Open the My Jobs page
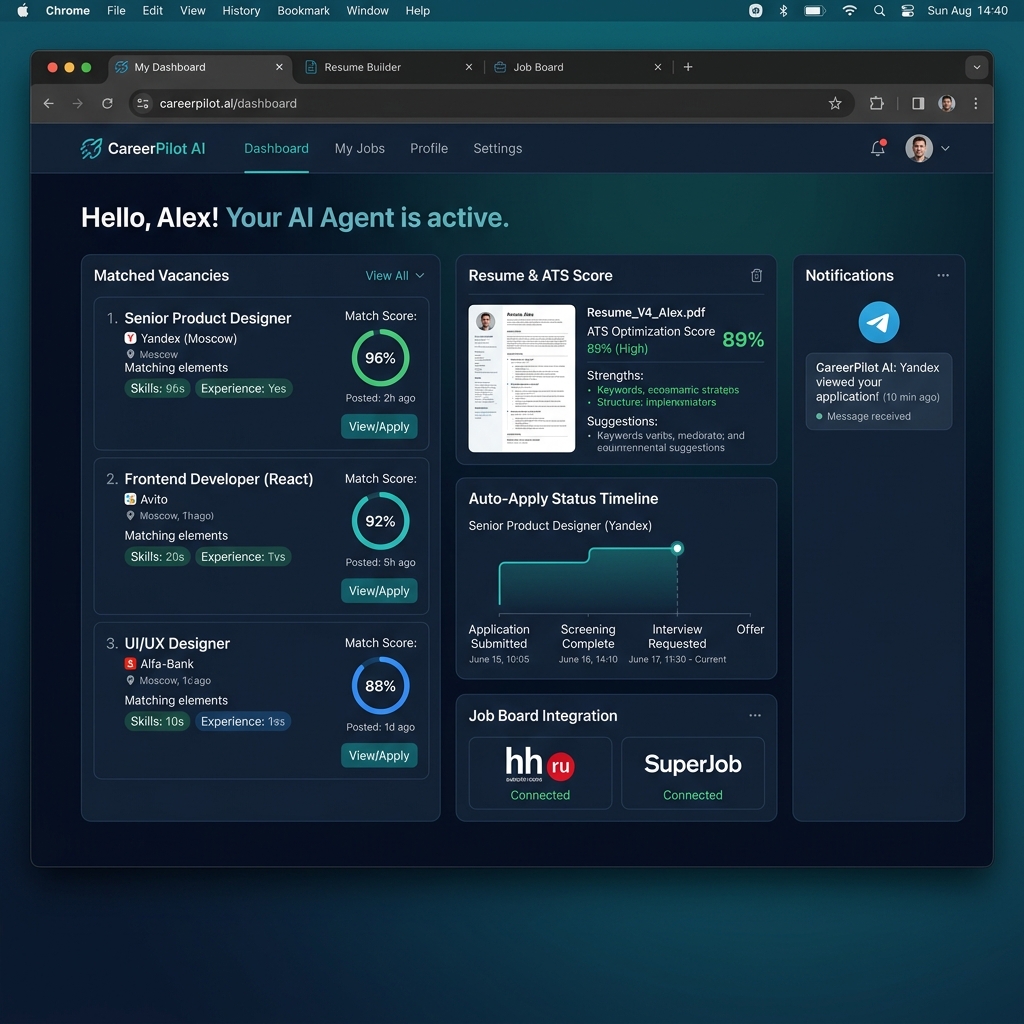1024x1024 pixels. (359, 148)
